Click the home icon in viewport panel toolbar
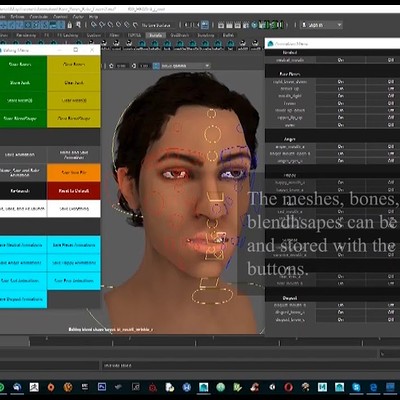This screenshot has width=400, height=400. point(111,66)
